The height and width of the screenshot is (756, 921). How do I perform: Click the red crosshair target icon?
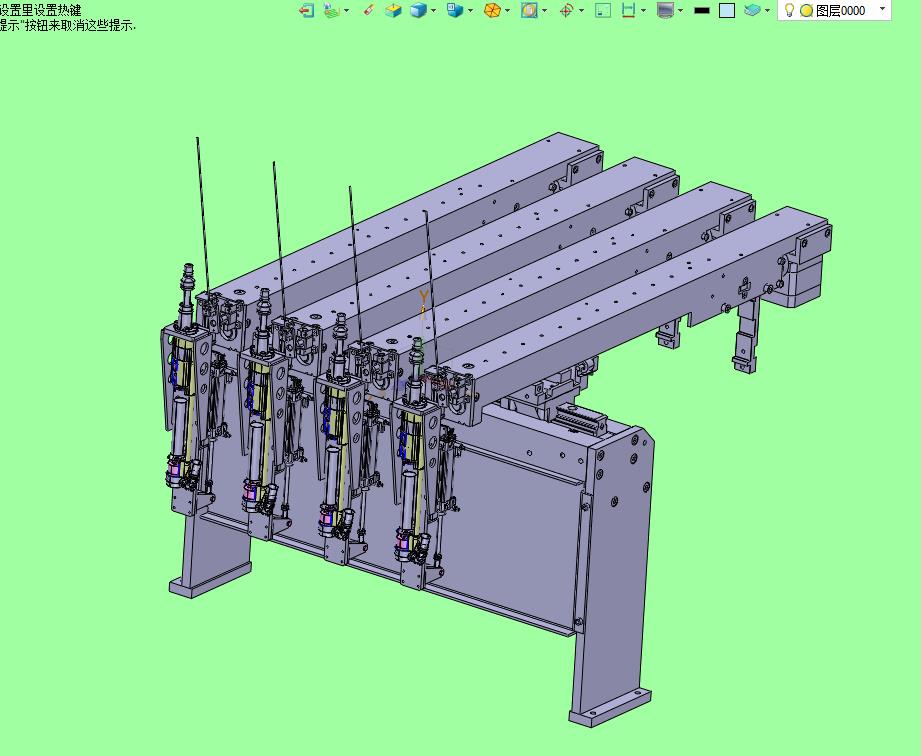click(x=566, y=10)
